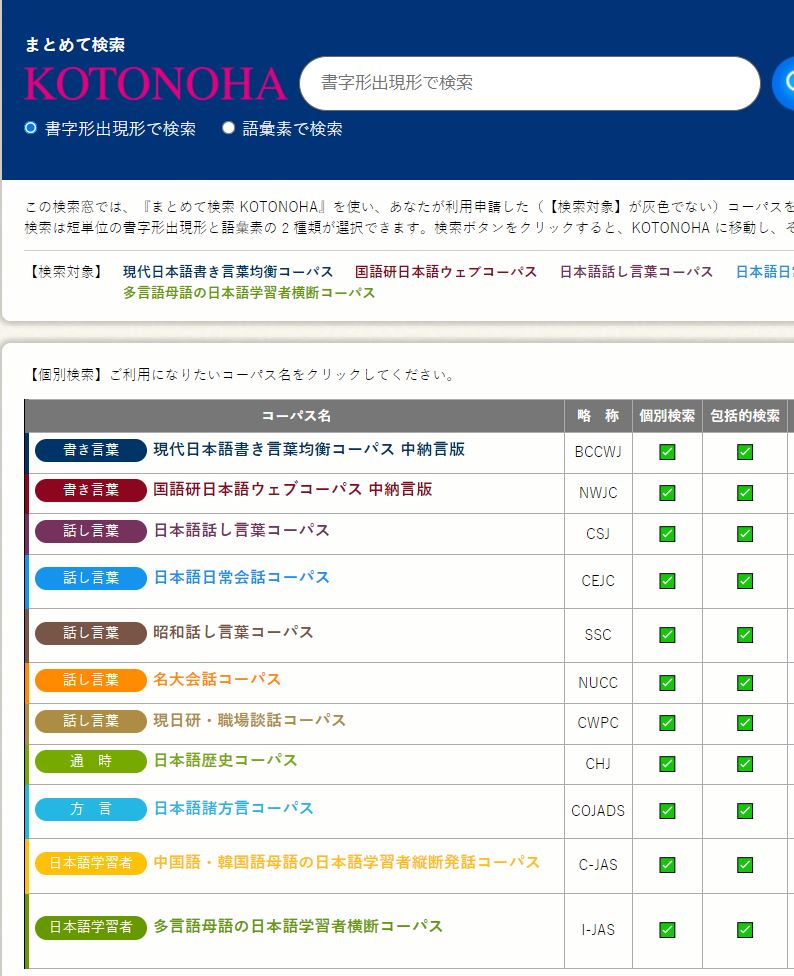794x976 pixels.
Task: Open 国語研日本語ウェブコーパス in 検索対象 list
Action: click(x=446, y=272)
